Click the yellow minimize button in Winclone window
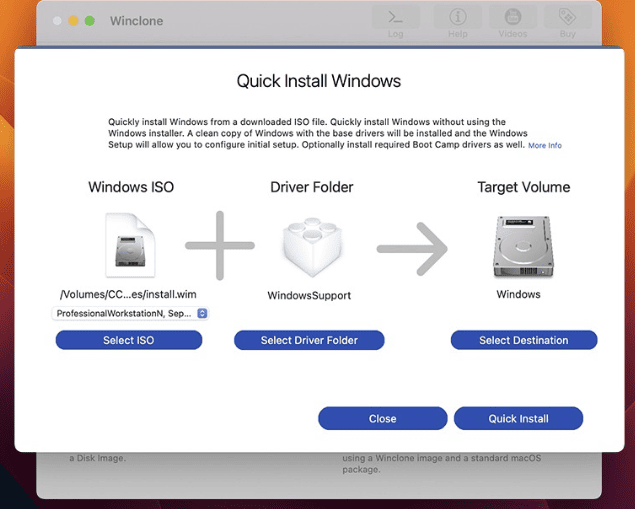The height and width of the screenshot is (509, 635). pos(73,21)
